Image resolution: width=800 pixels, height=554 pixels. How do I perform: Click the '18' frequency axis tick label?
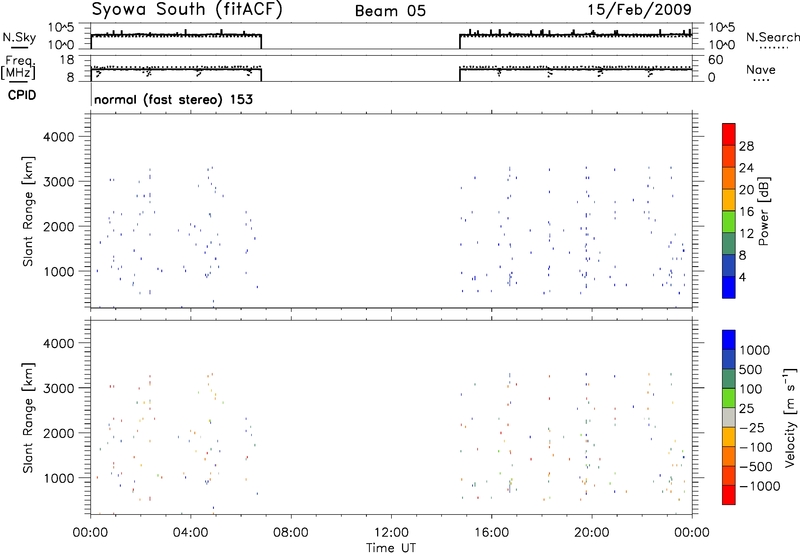[x=67, y=60]
